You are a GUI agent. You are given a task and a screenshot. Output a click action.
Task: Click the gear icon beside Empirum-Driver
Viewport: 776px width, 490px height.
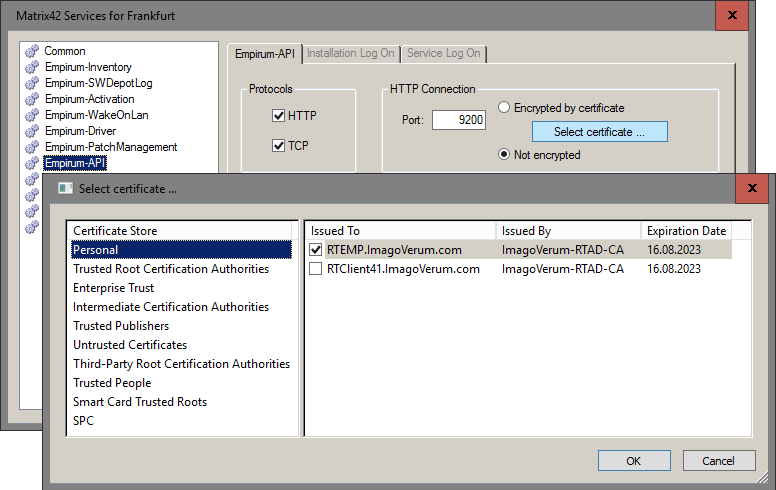32,131
